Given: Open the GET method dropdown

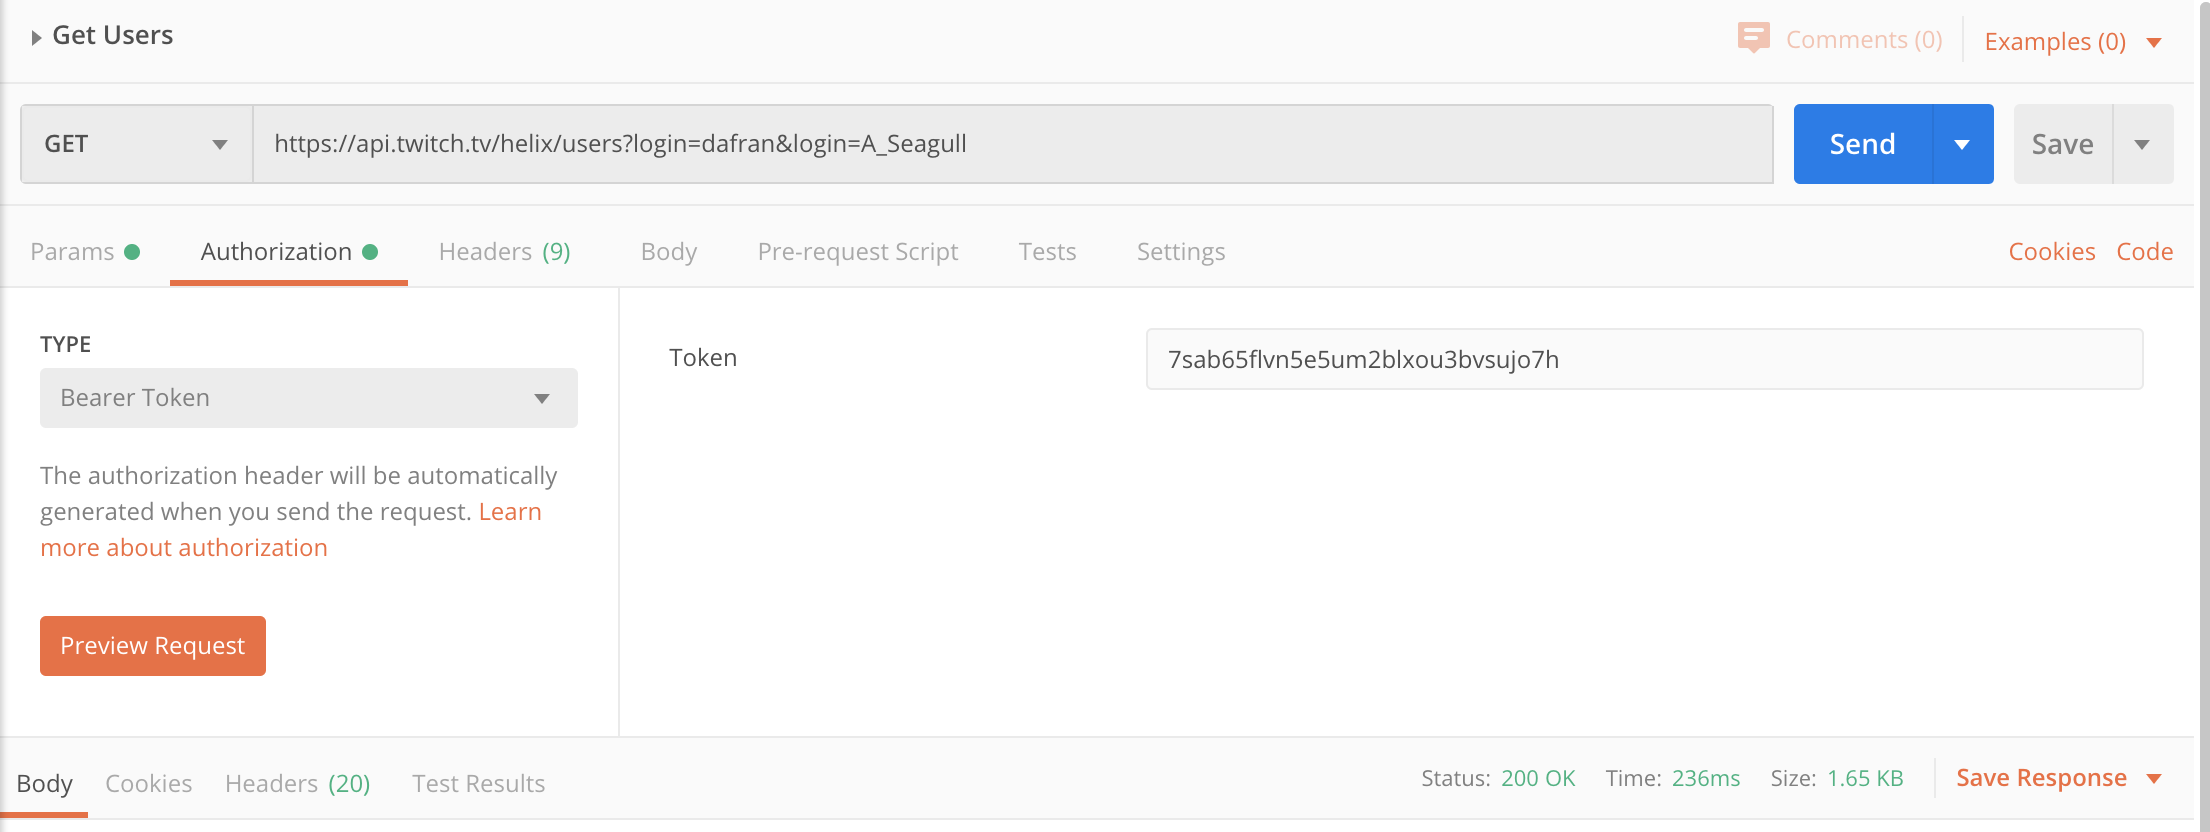Looking at the screenshot, I should 137,144.
